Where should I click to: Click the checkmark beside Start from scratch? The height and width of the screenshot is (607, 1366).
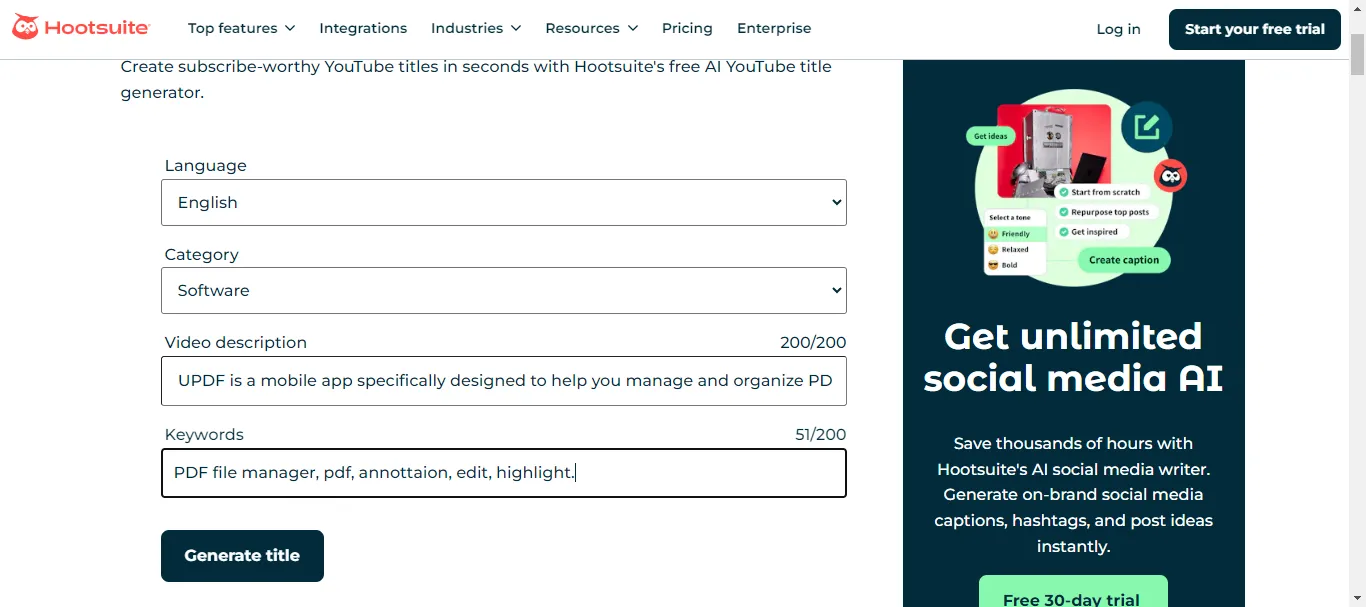1064,192
